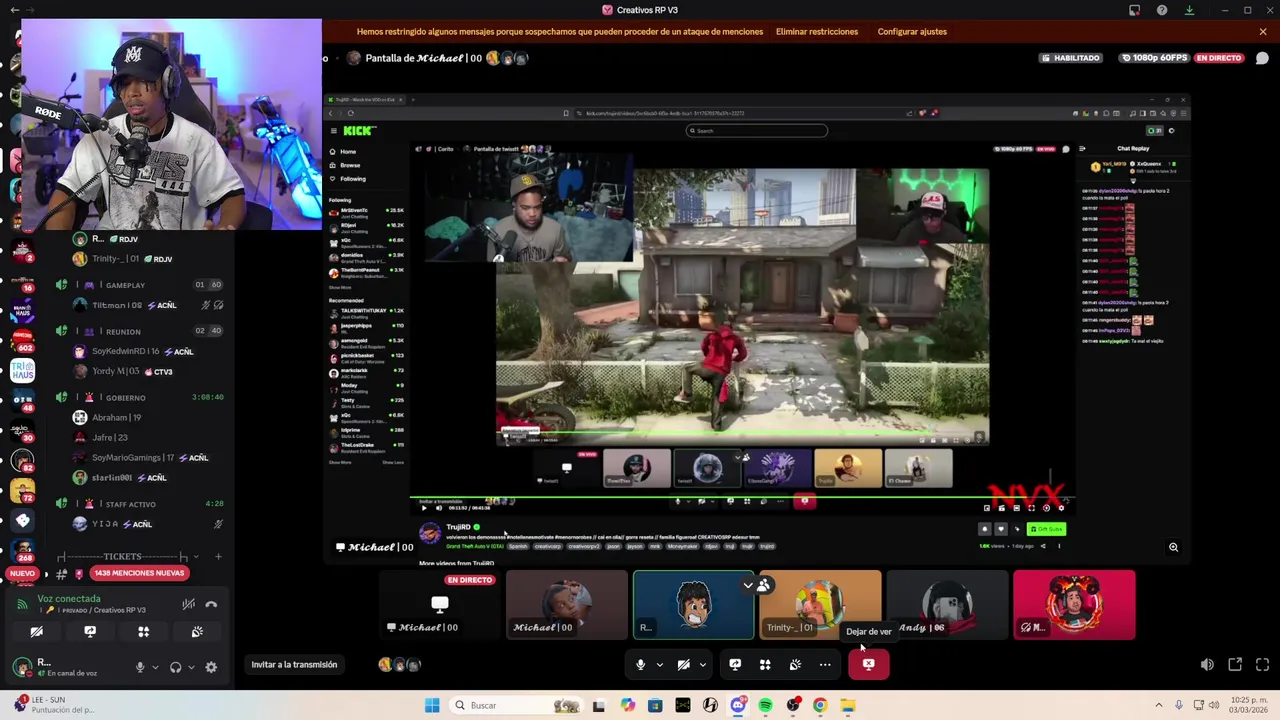1280x720 pixels.
Task: Click Eliminar restricciones link in the banner
Action: point(817,32)
